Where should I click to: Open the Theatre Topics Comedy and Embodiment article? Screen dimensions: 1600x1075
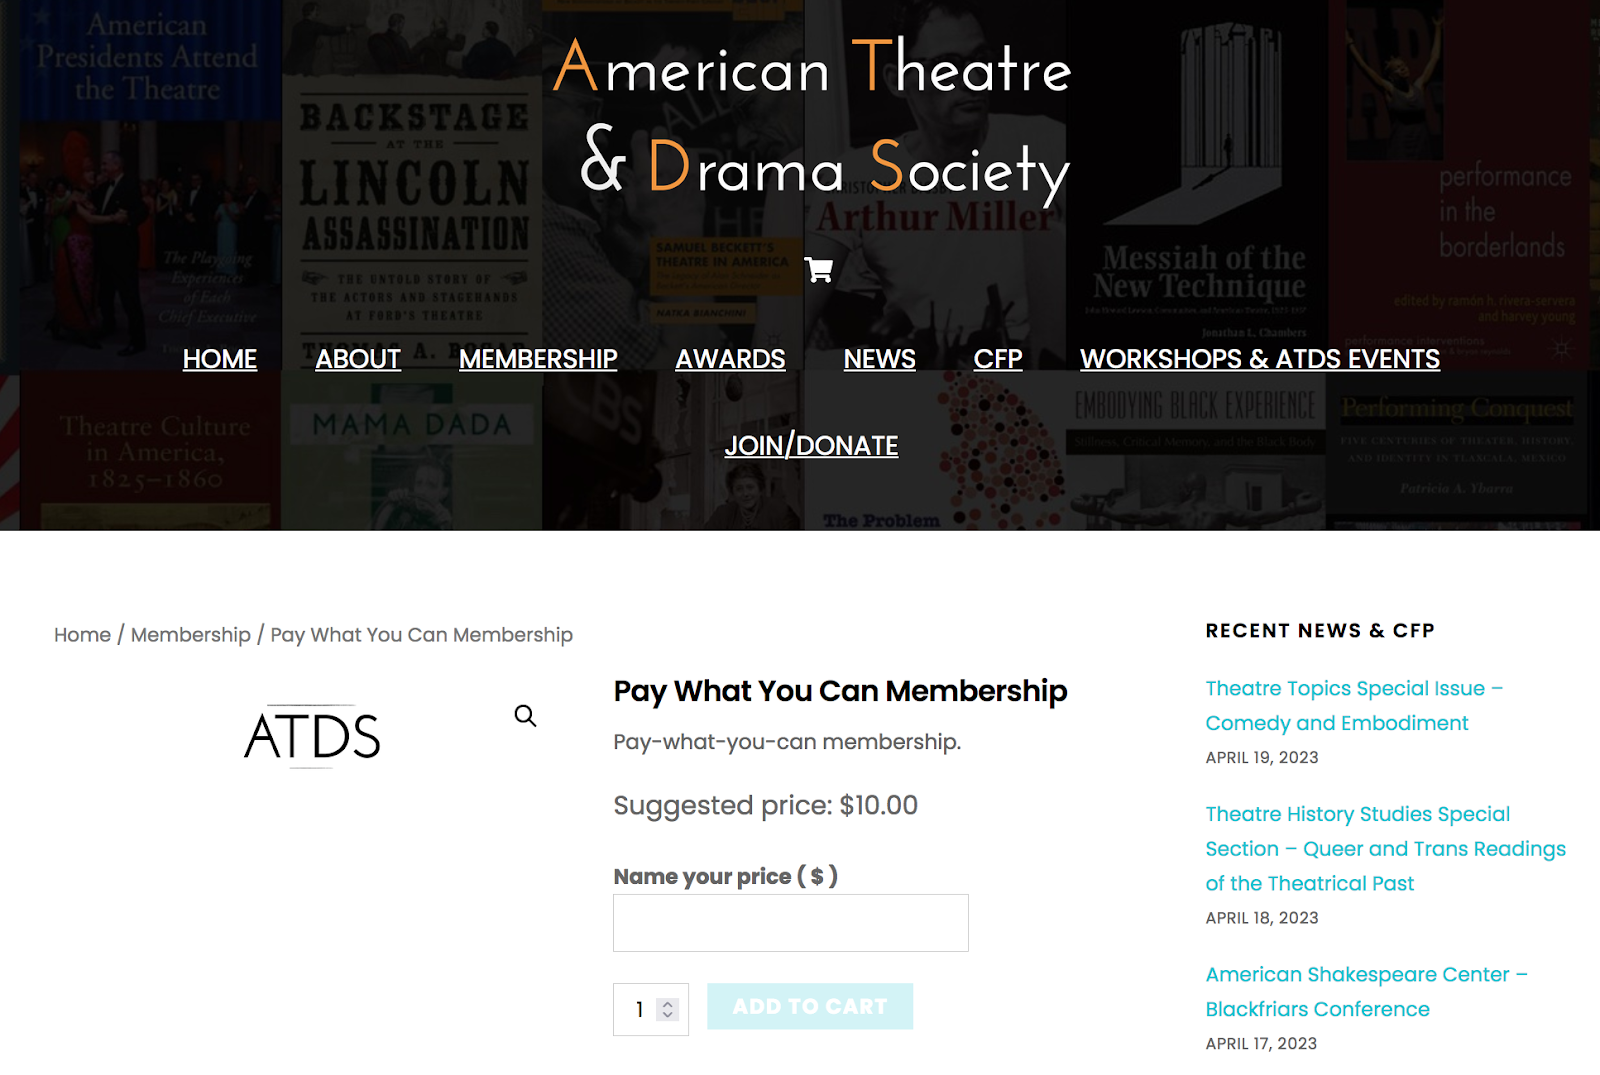pos(1355,705)
